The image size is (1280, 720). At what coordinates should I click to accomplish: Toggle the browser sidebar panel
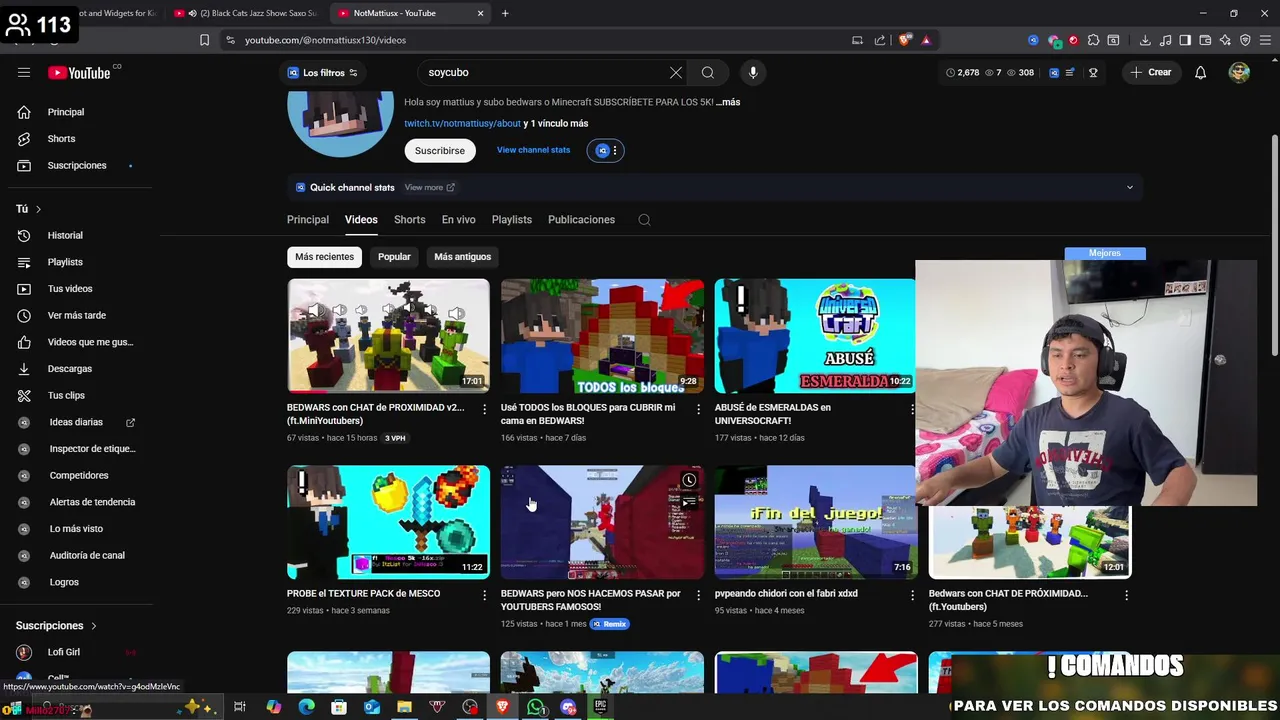[x=1185, y=40]
